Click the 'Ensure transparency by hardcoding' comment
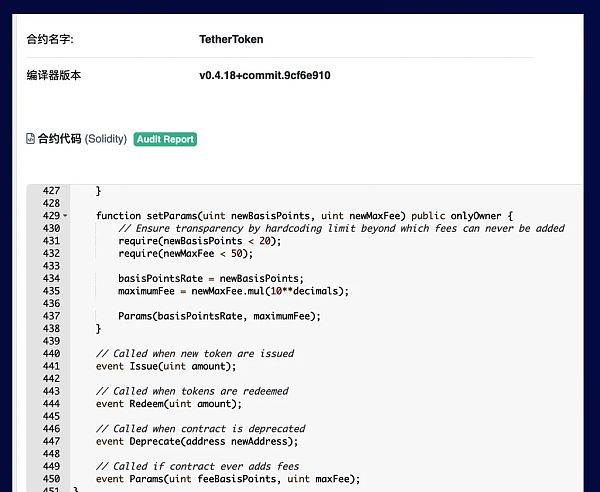Image resolution: width=600 pixels, height=492 pixels. pyautogui.click(x=341, y=228)
